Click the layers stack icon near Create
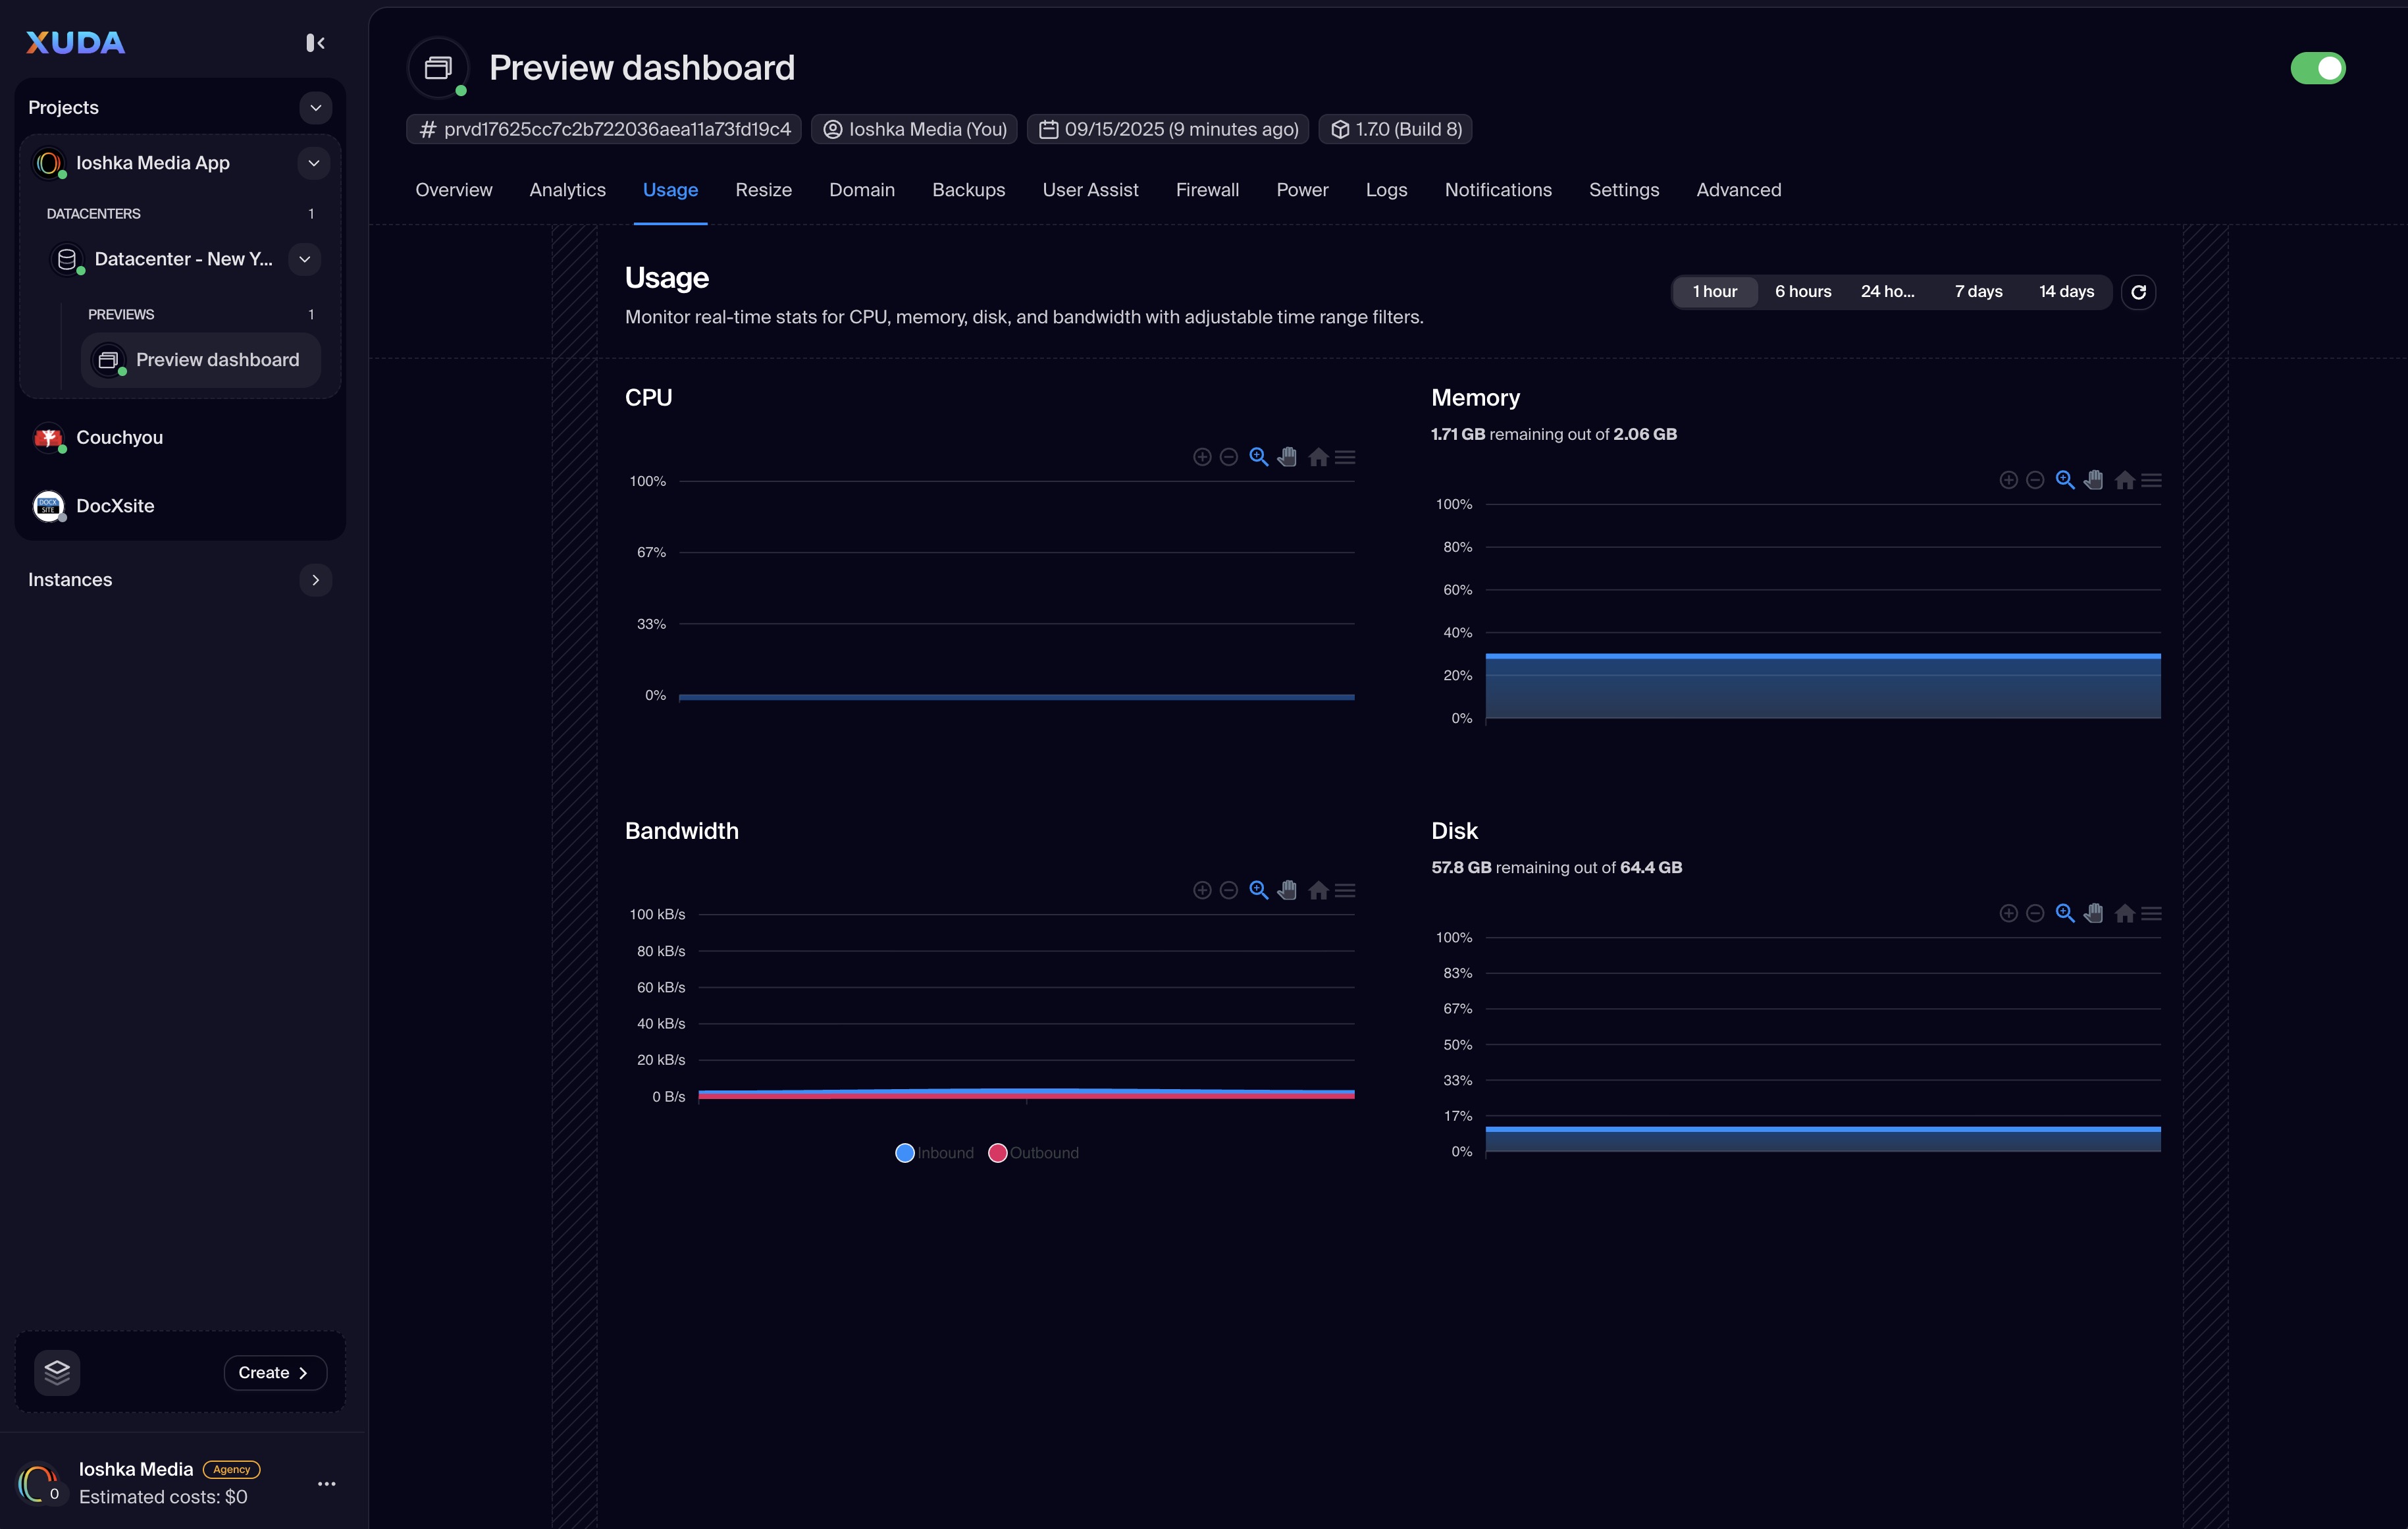The height and width of the screenshot is (1529, 2408). (x=57, y=1372)
